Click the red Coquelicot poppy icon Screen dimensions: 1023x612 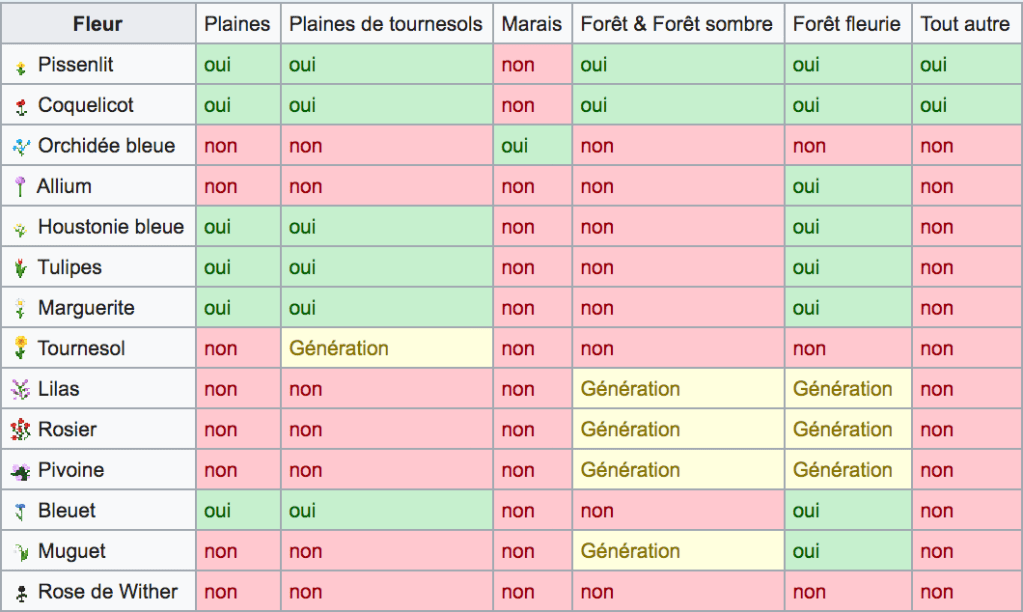tap(21, 107)
